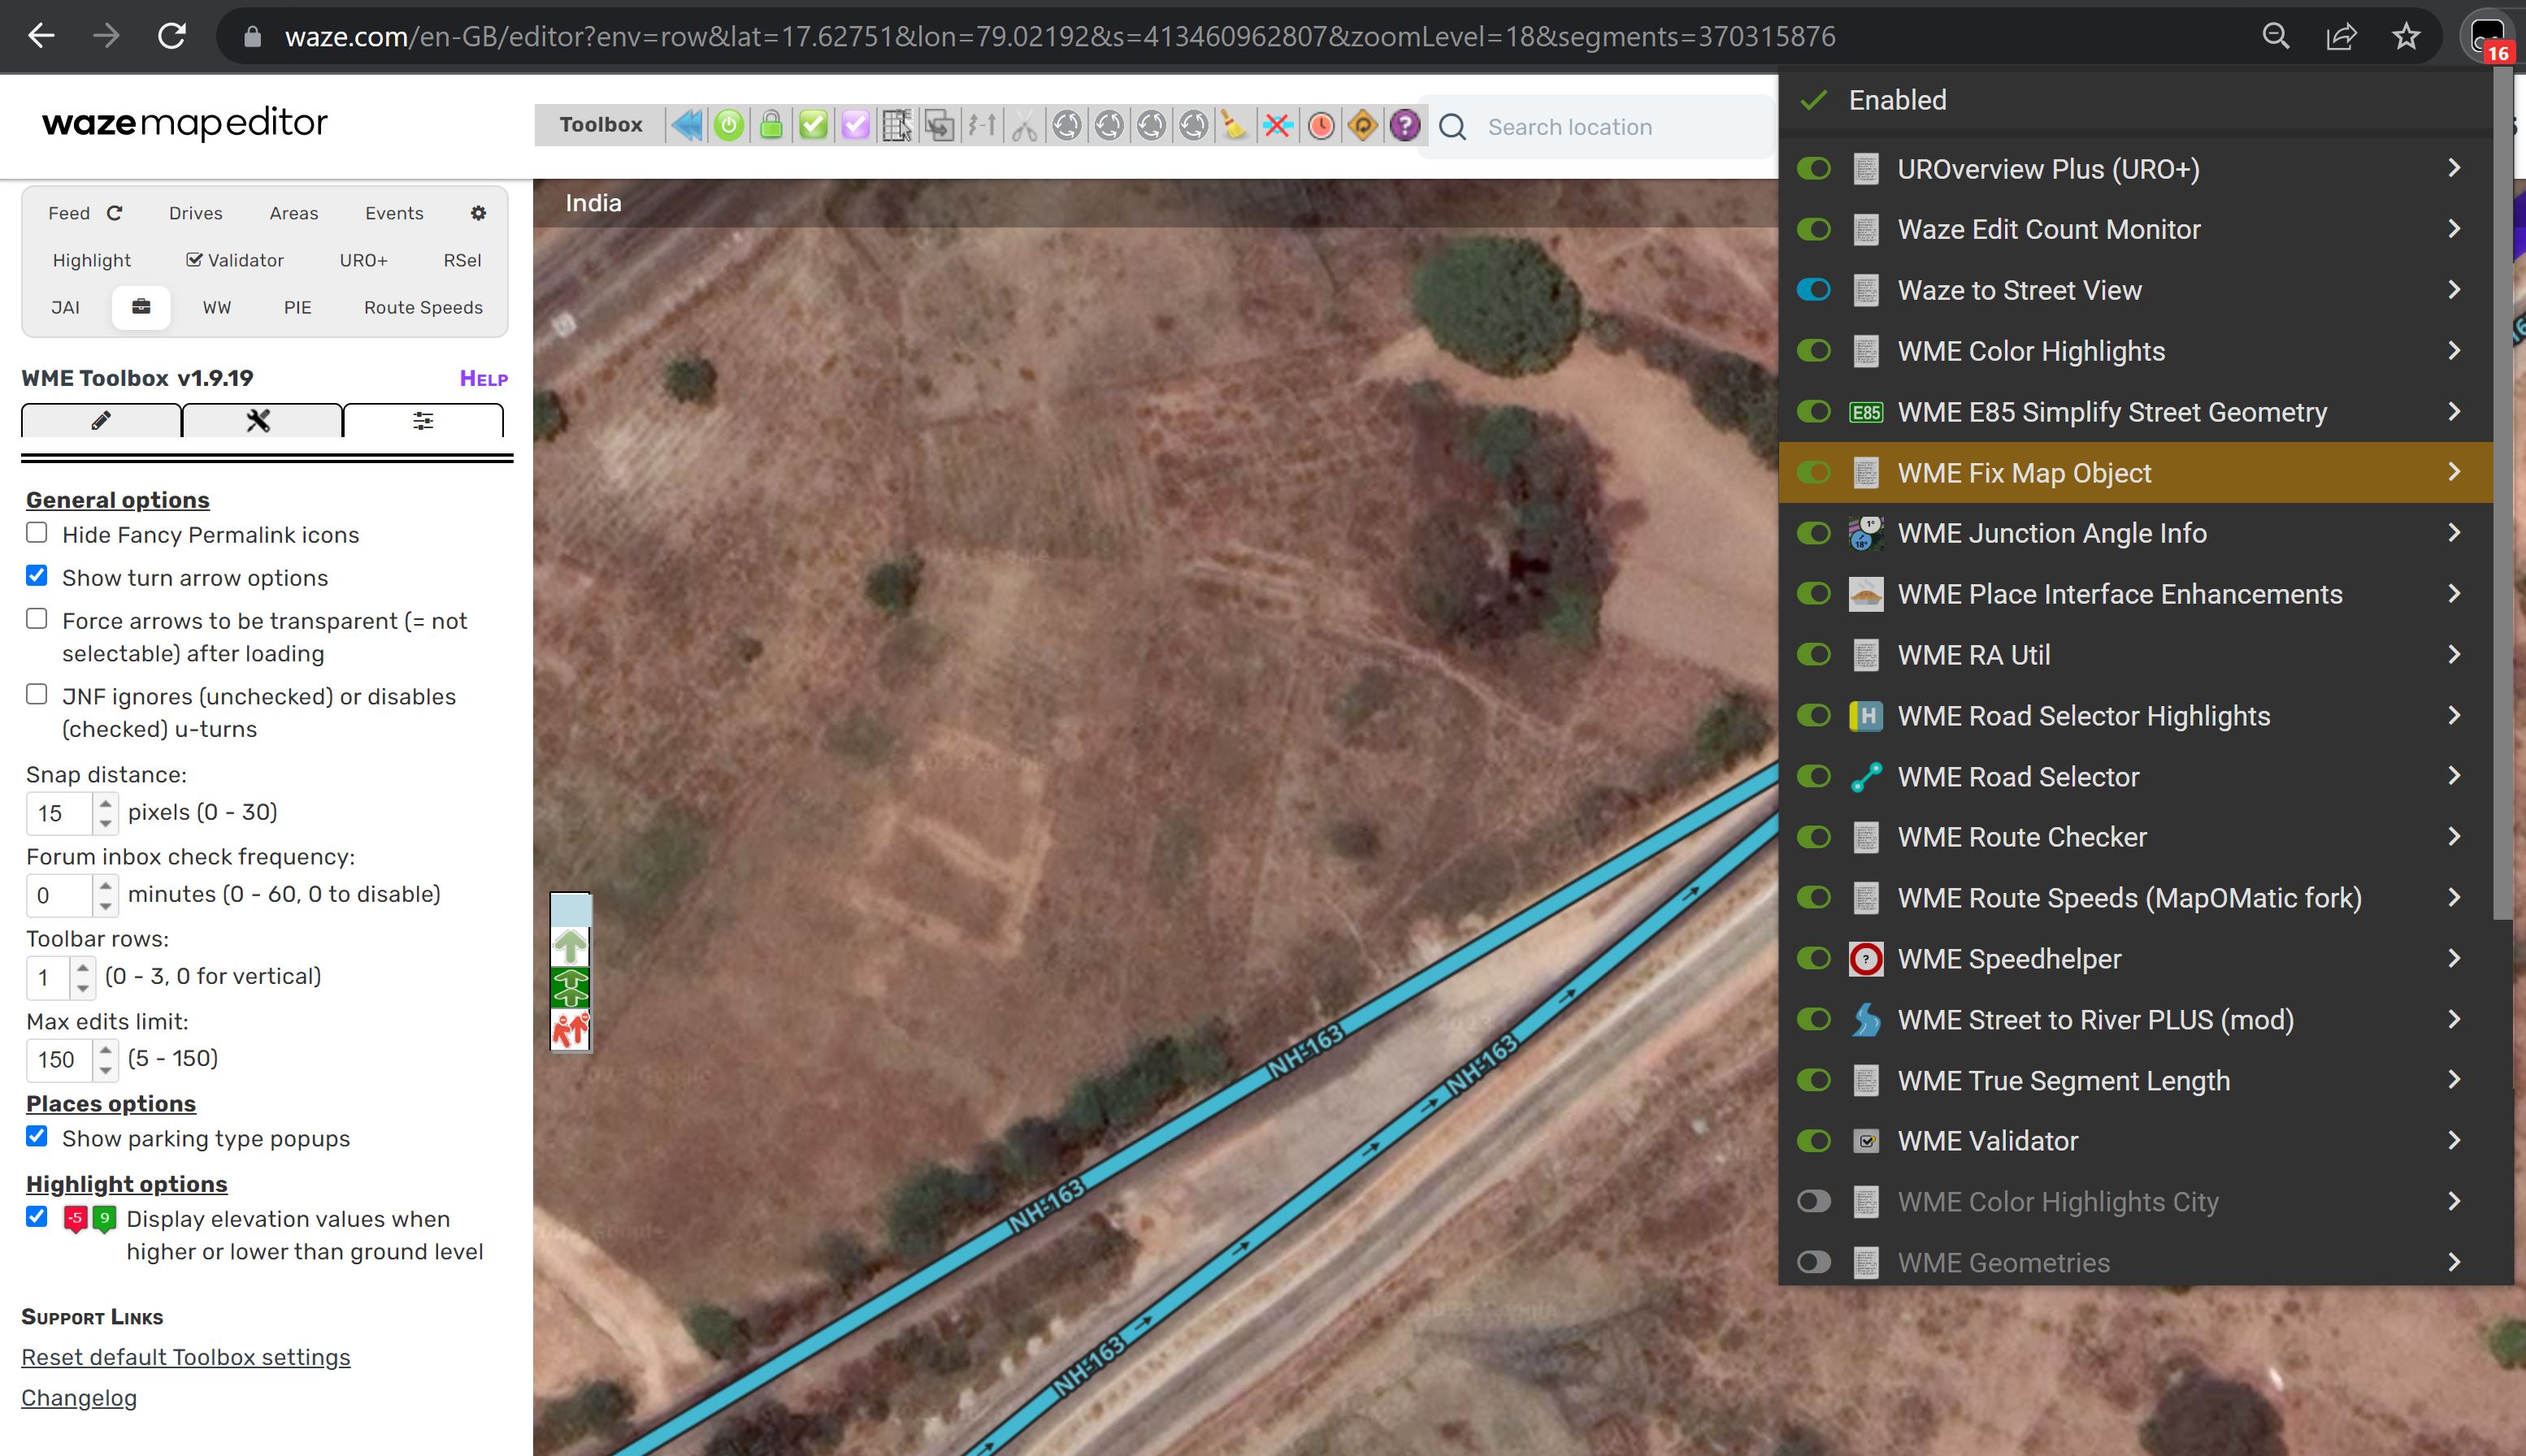Disable the WME Validator script toggle
This screenshot has width=2526, height=1456.
coord(1813,1140)
